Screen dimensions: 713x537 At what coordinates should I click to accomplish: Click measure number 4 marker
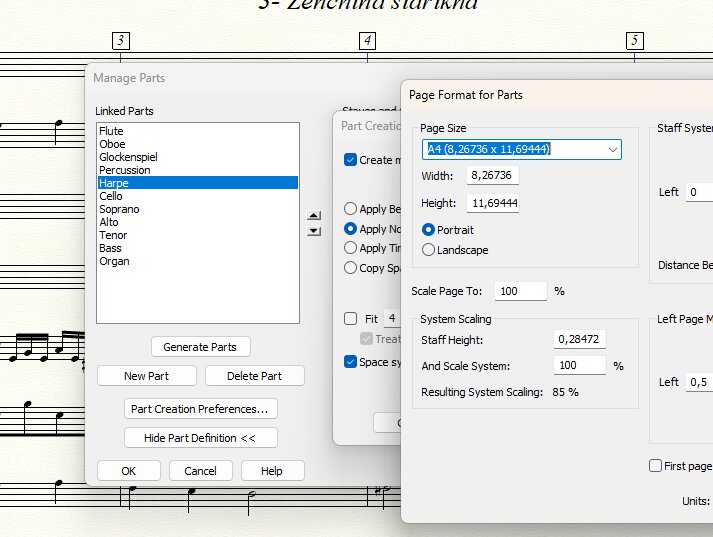pos(368,41)
